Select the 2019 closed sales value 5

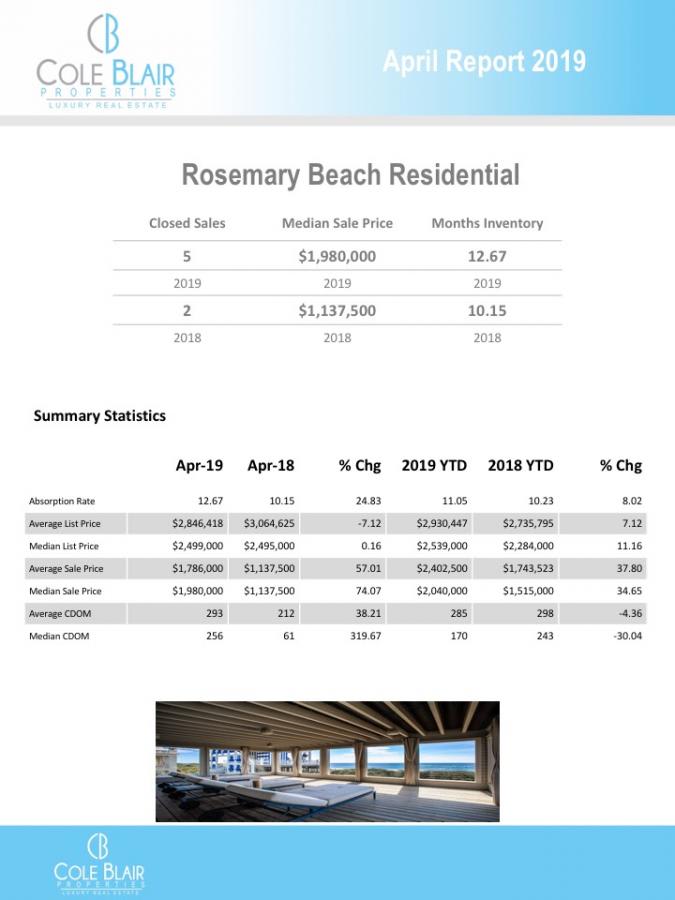click(x=187, y=256)
